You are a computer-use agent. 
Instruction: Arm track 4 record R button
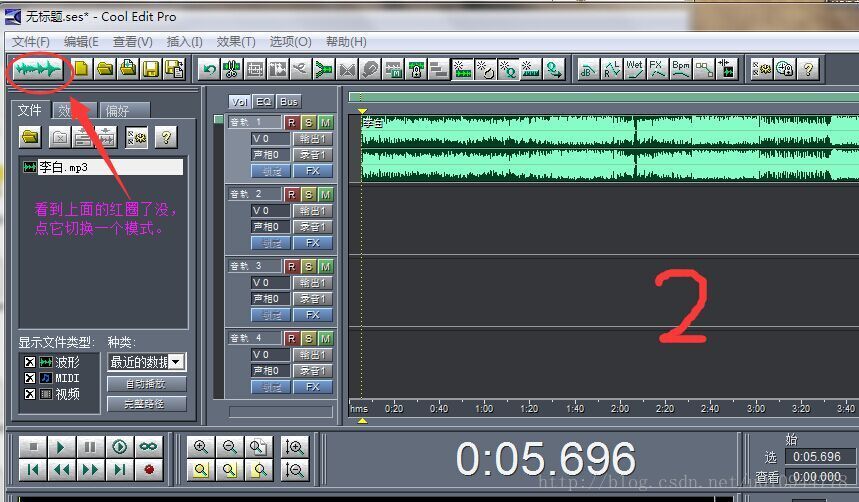(x=291, y=339)
